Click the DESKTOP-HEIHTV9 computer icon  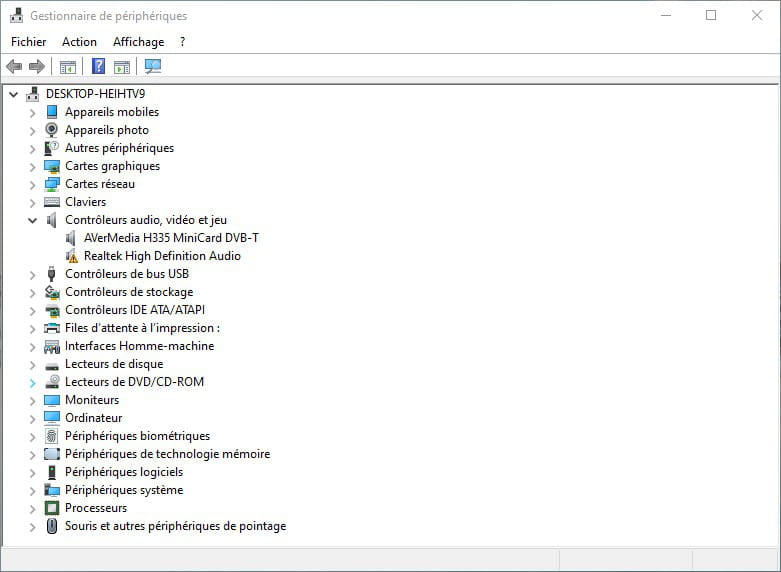click(32, 94)
